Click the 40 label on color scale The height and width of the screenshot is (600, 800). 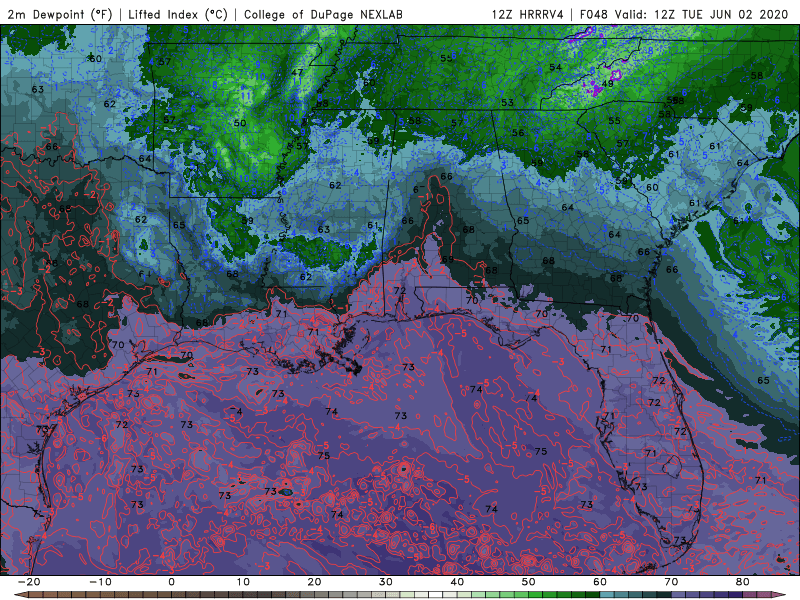click(x=457, y=582)
